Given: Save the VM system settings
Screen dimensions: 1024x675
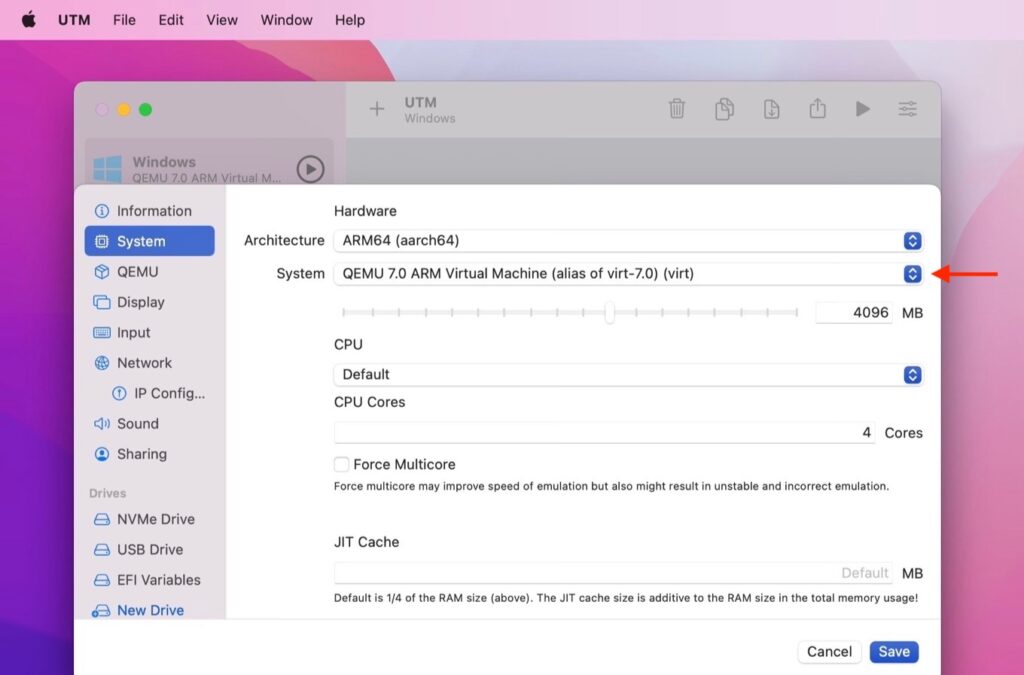Looking at the screenshot, I should (x=893, y=651).
